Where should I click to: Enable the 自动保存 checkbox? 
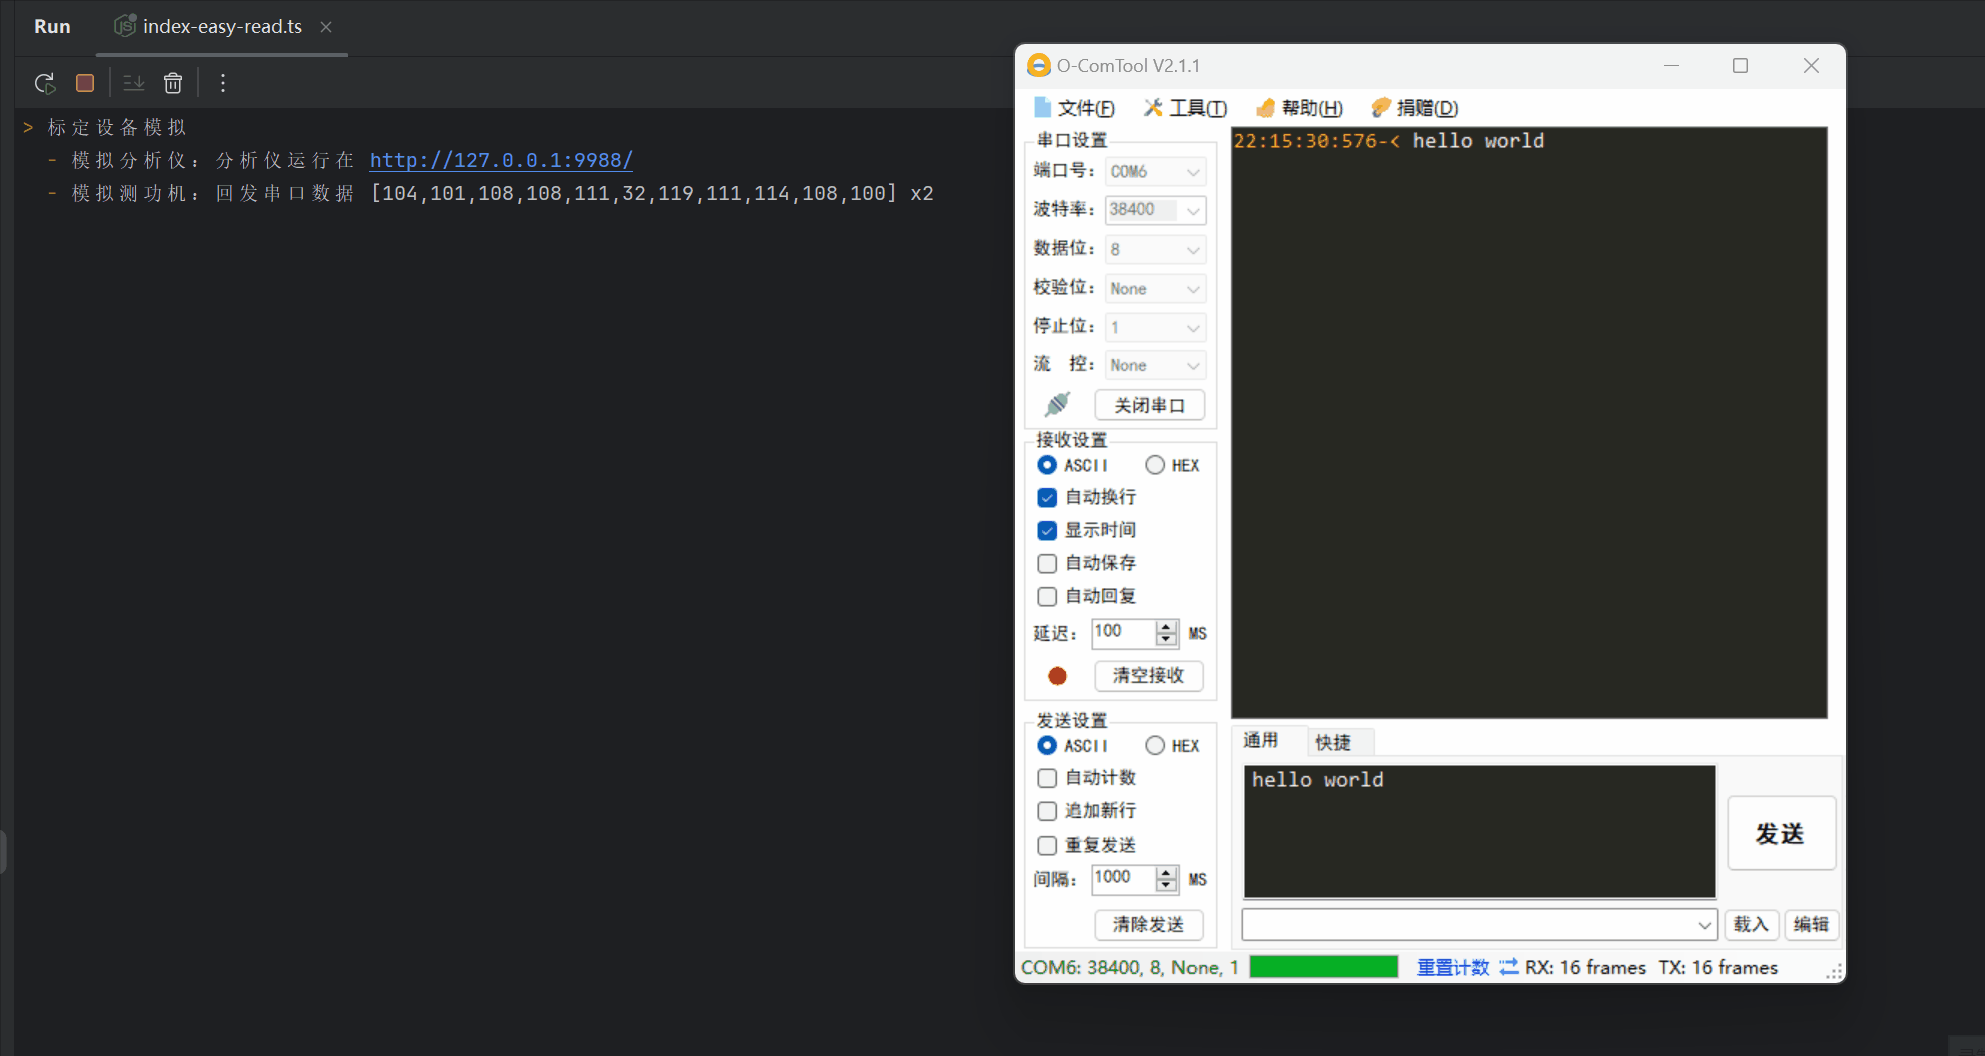1047,563
